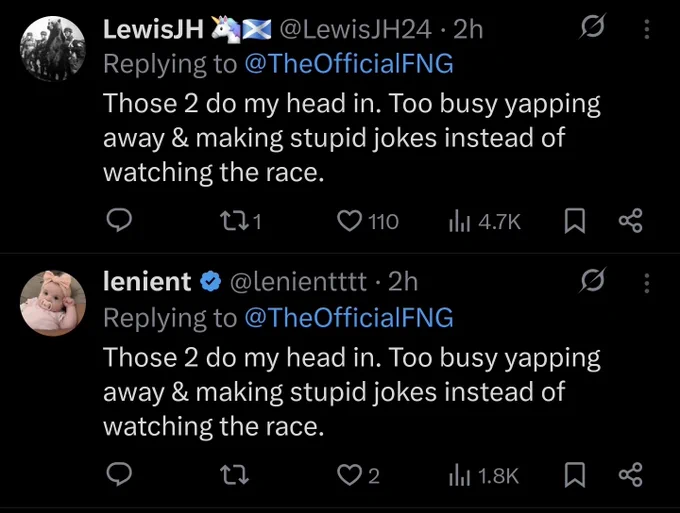This screenshot has height=513, width=680.
Task: Open LewisJH's horse profile picture
Action: tap(52, 49)
